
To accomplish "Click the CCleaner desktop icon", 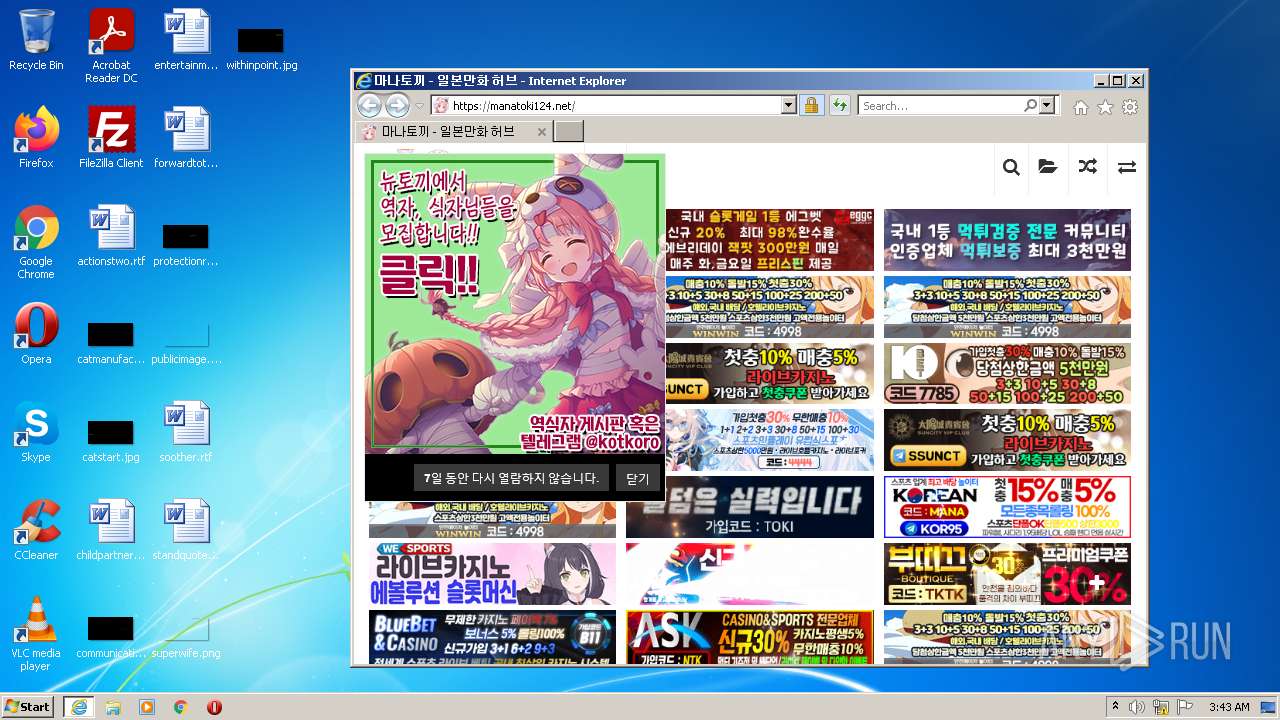I will coord(36,529).
